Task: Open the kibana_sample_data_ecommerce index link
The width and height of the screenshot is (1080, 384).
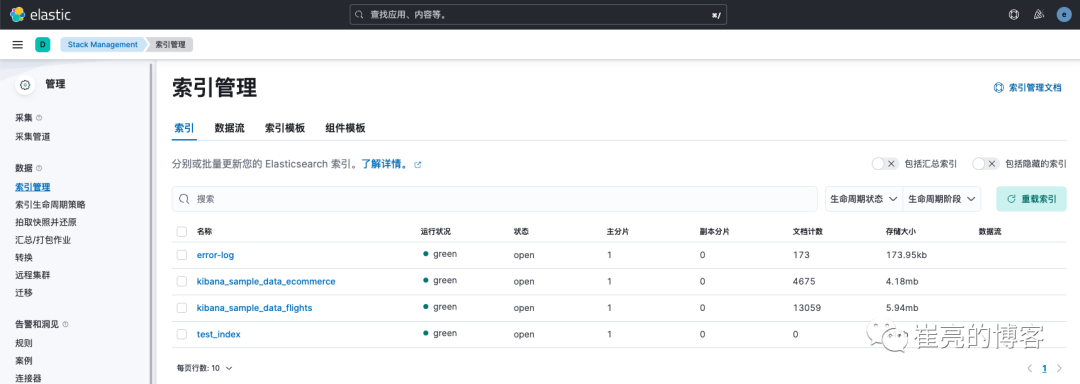Action: pyautogui.click(x=266, y=281)
